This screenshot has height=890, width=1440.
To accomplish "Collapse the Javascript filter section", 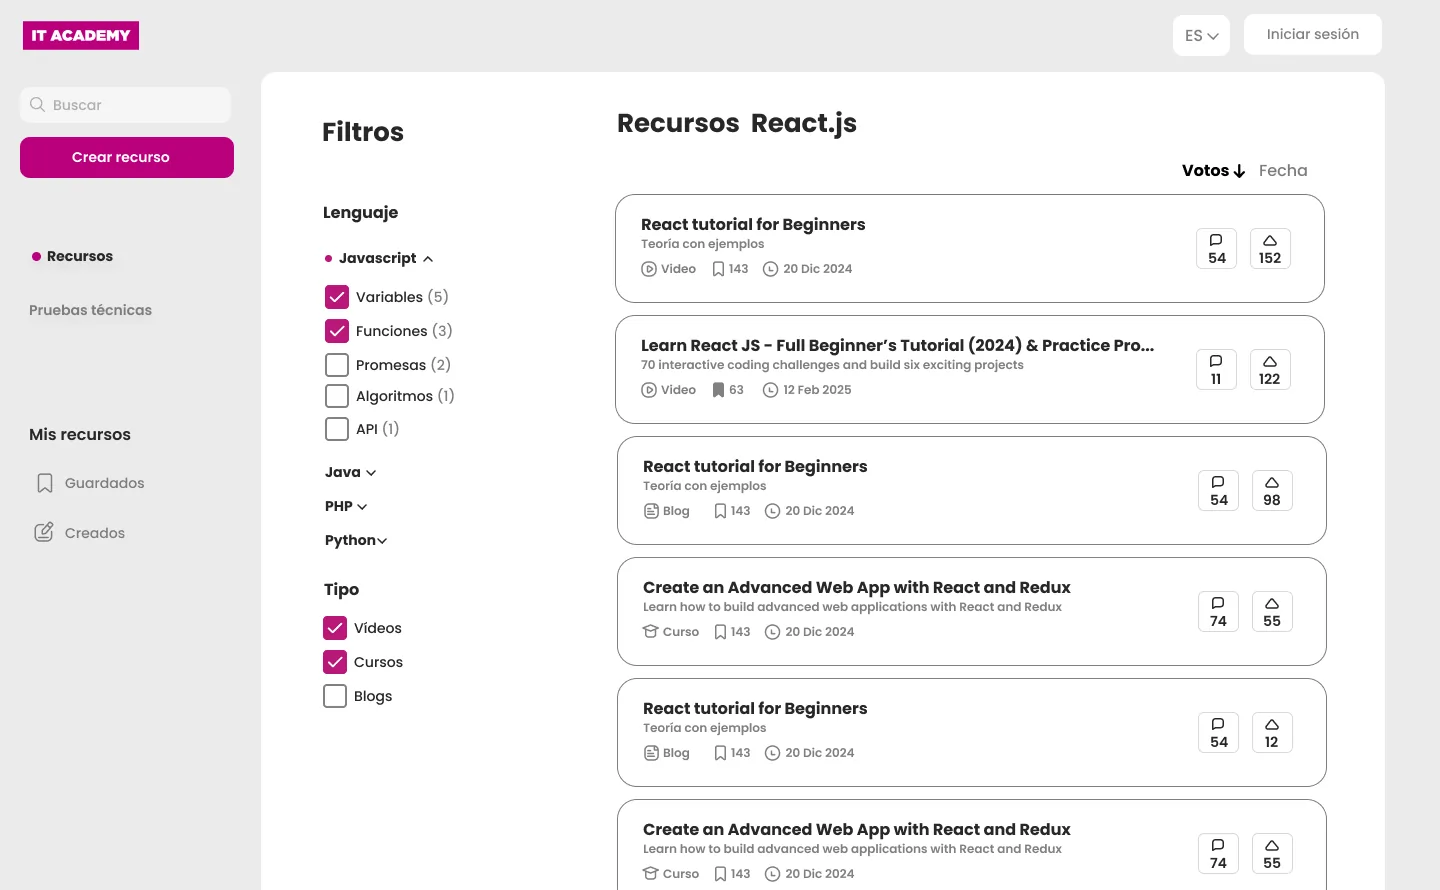I will pyautogui.click(x=427, y=258).
